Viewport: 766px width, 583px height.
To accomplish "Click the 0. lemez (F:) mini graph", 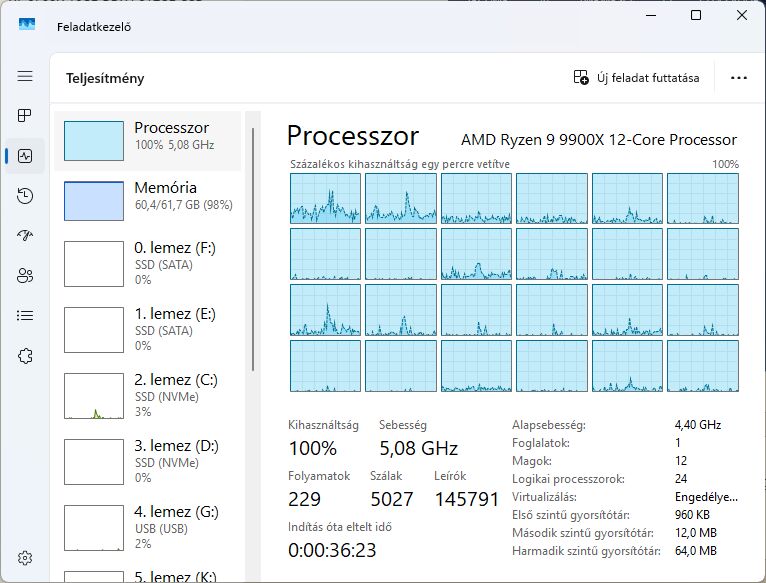I will coord(94,264).
